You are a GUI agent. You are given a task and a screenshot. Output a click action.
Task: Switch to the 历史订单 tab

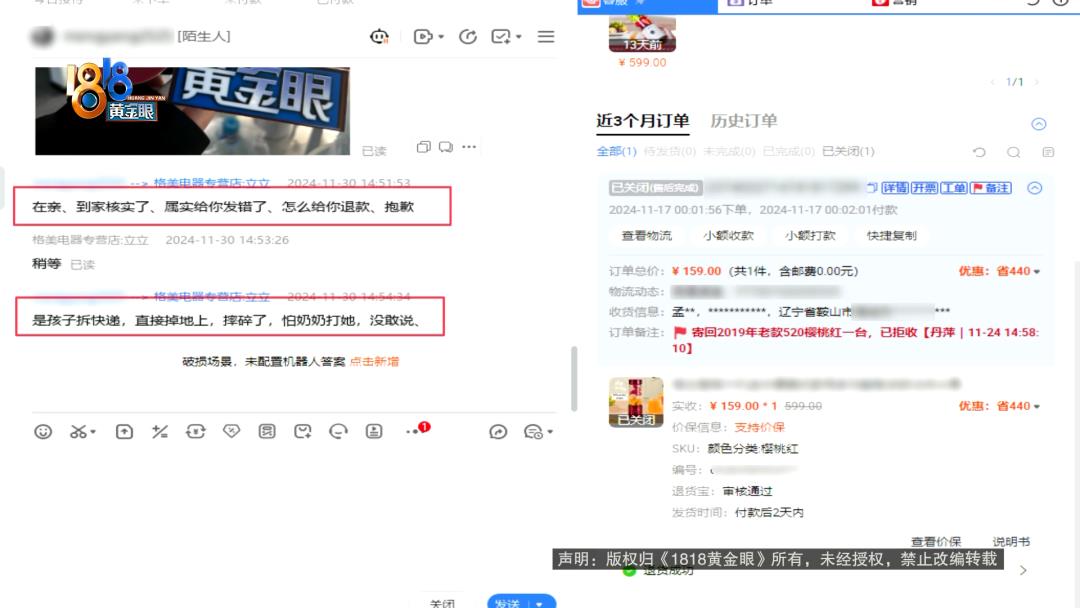tap(744, 120)
